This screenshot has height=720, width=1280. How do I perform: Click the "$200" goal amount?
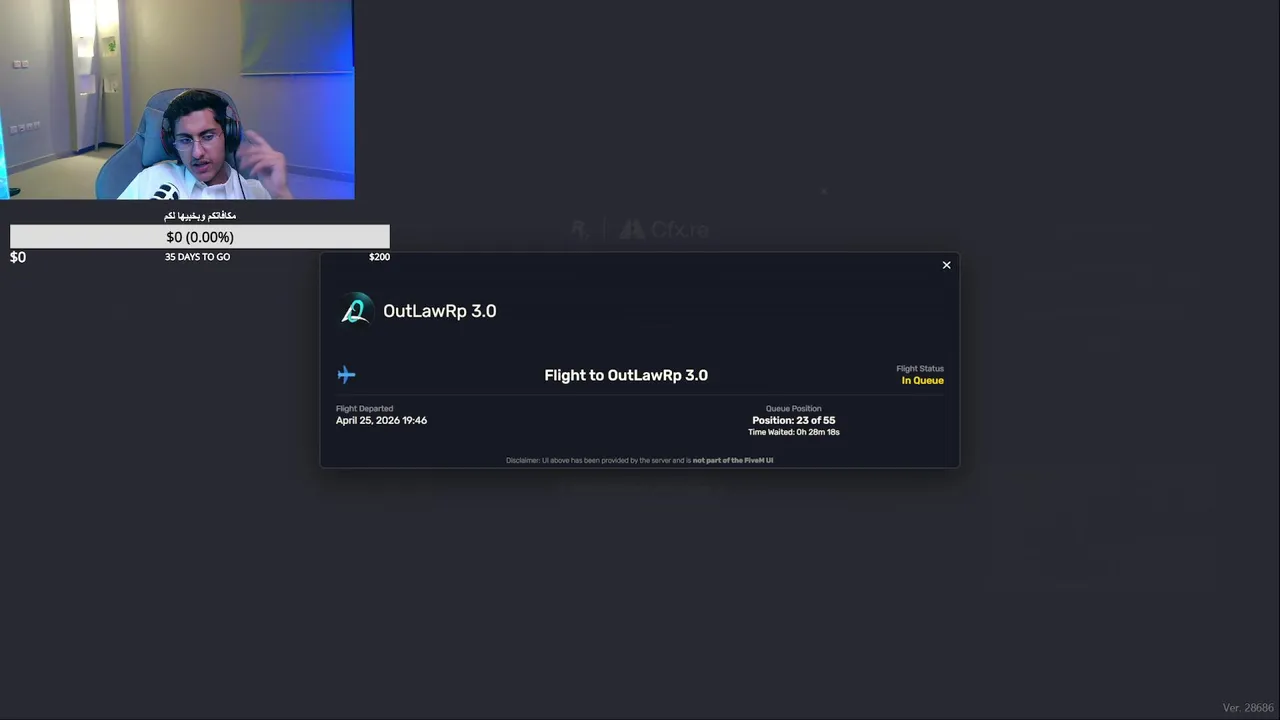point(379,257)
